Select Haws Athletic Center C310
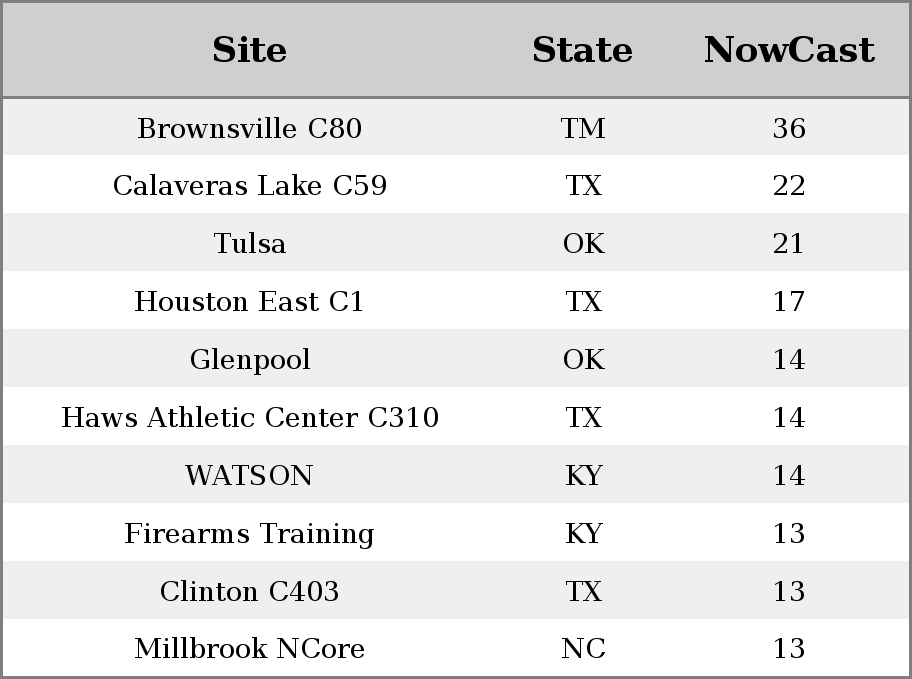This screenshot has width=912, height=679. [250, 417]
